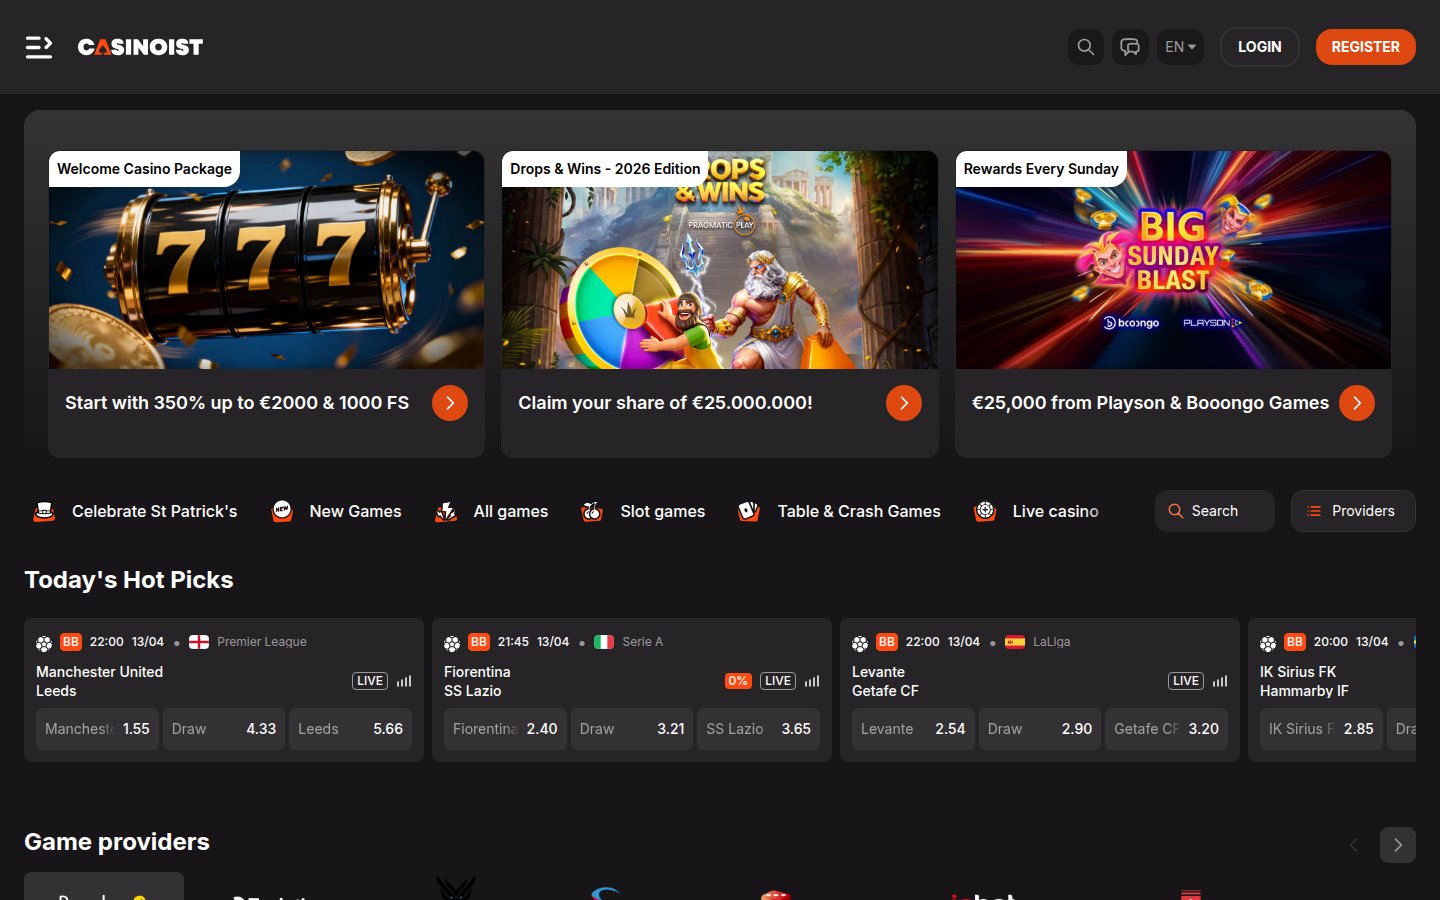
Task: Click the Slot games cherry icon
Action: tap(592, 511)
